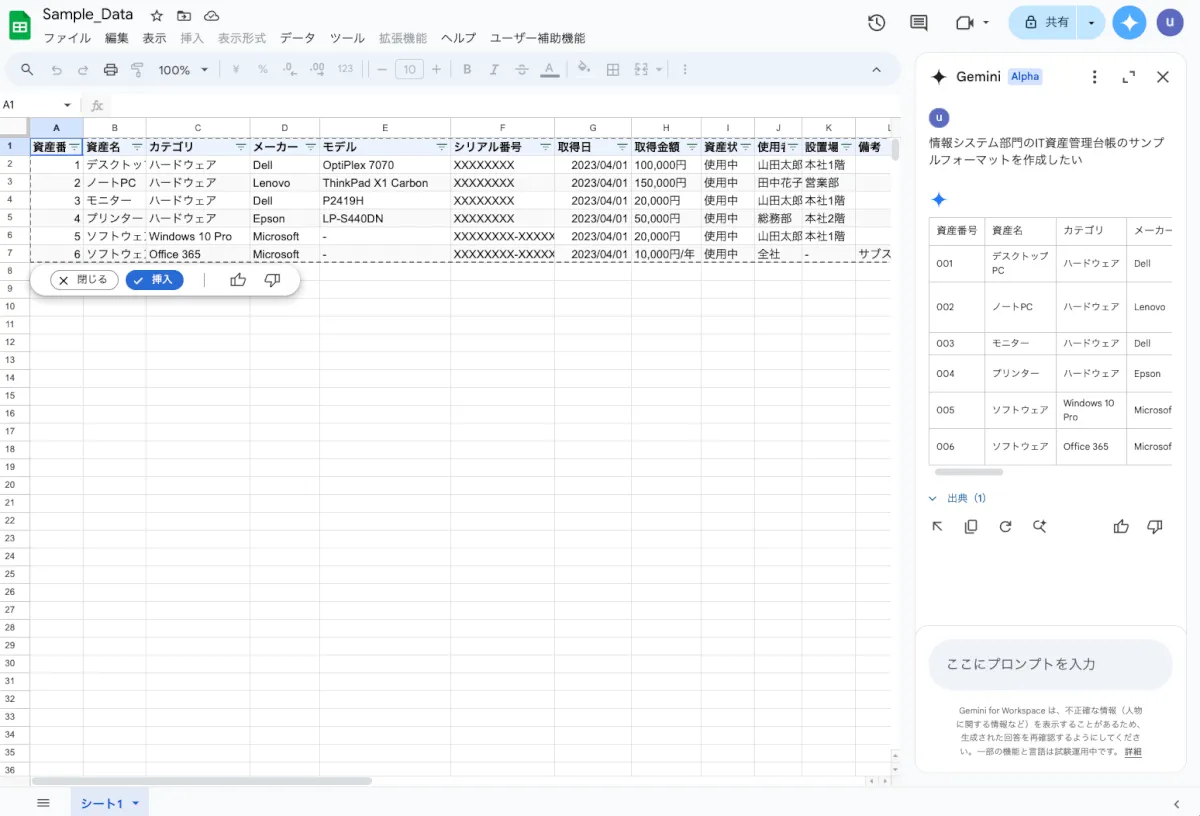Screen dimensions: 1200x816
Task: Select the シート1 sheet tab
Action: 101,803
